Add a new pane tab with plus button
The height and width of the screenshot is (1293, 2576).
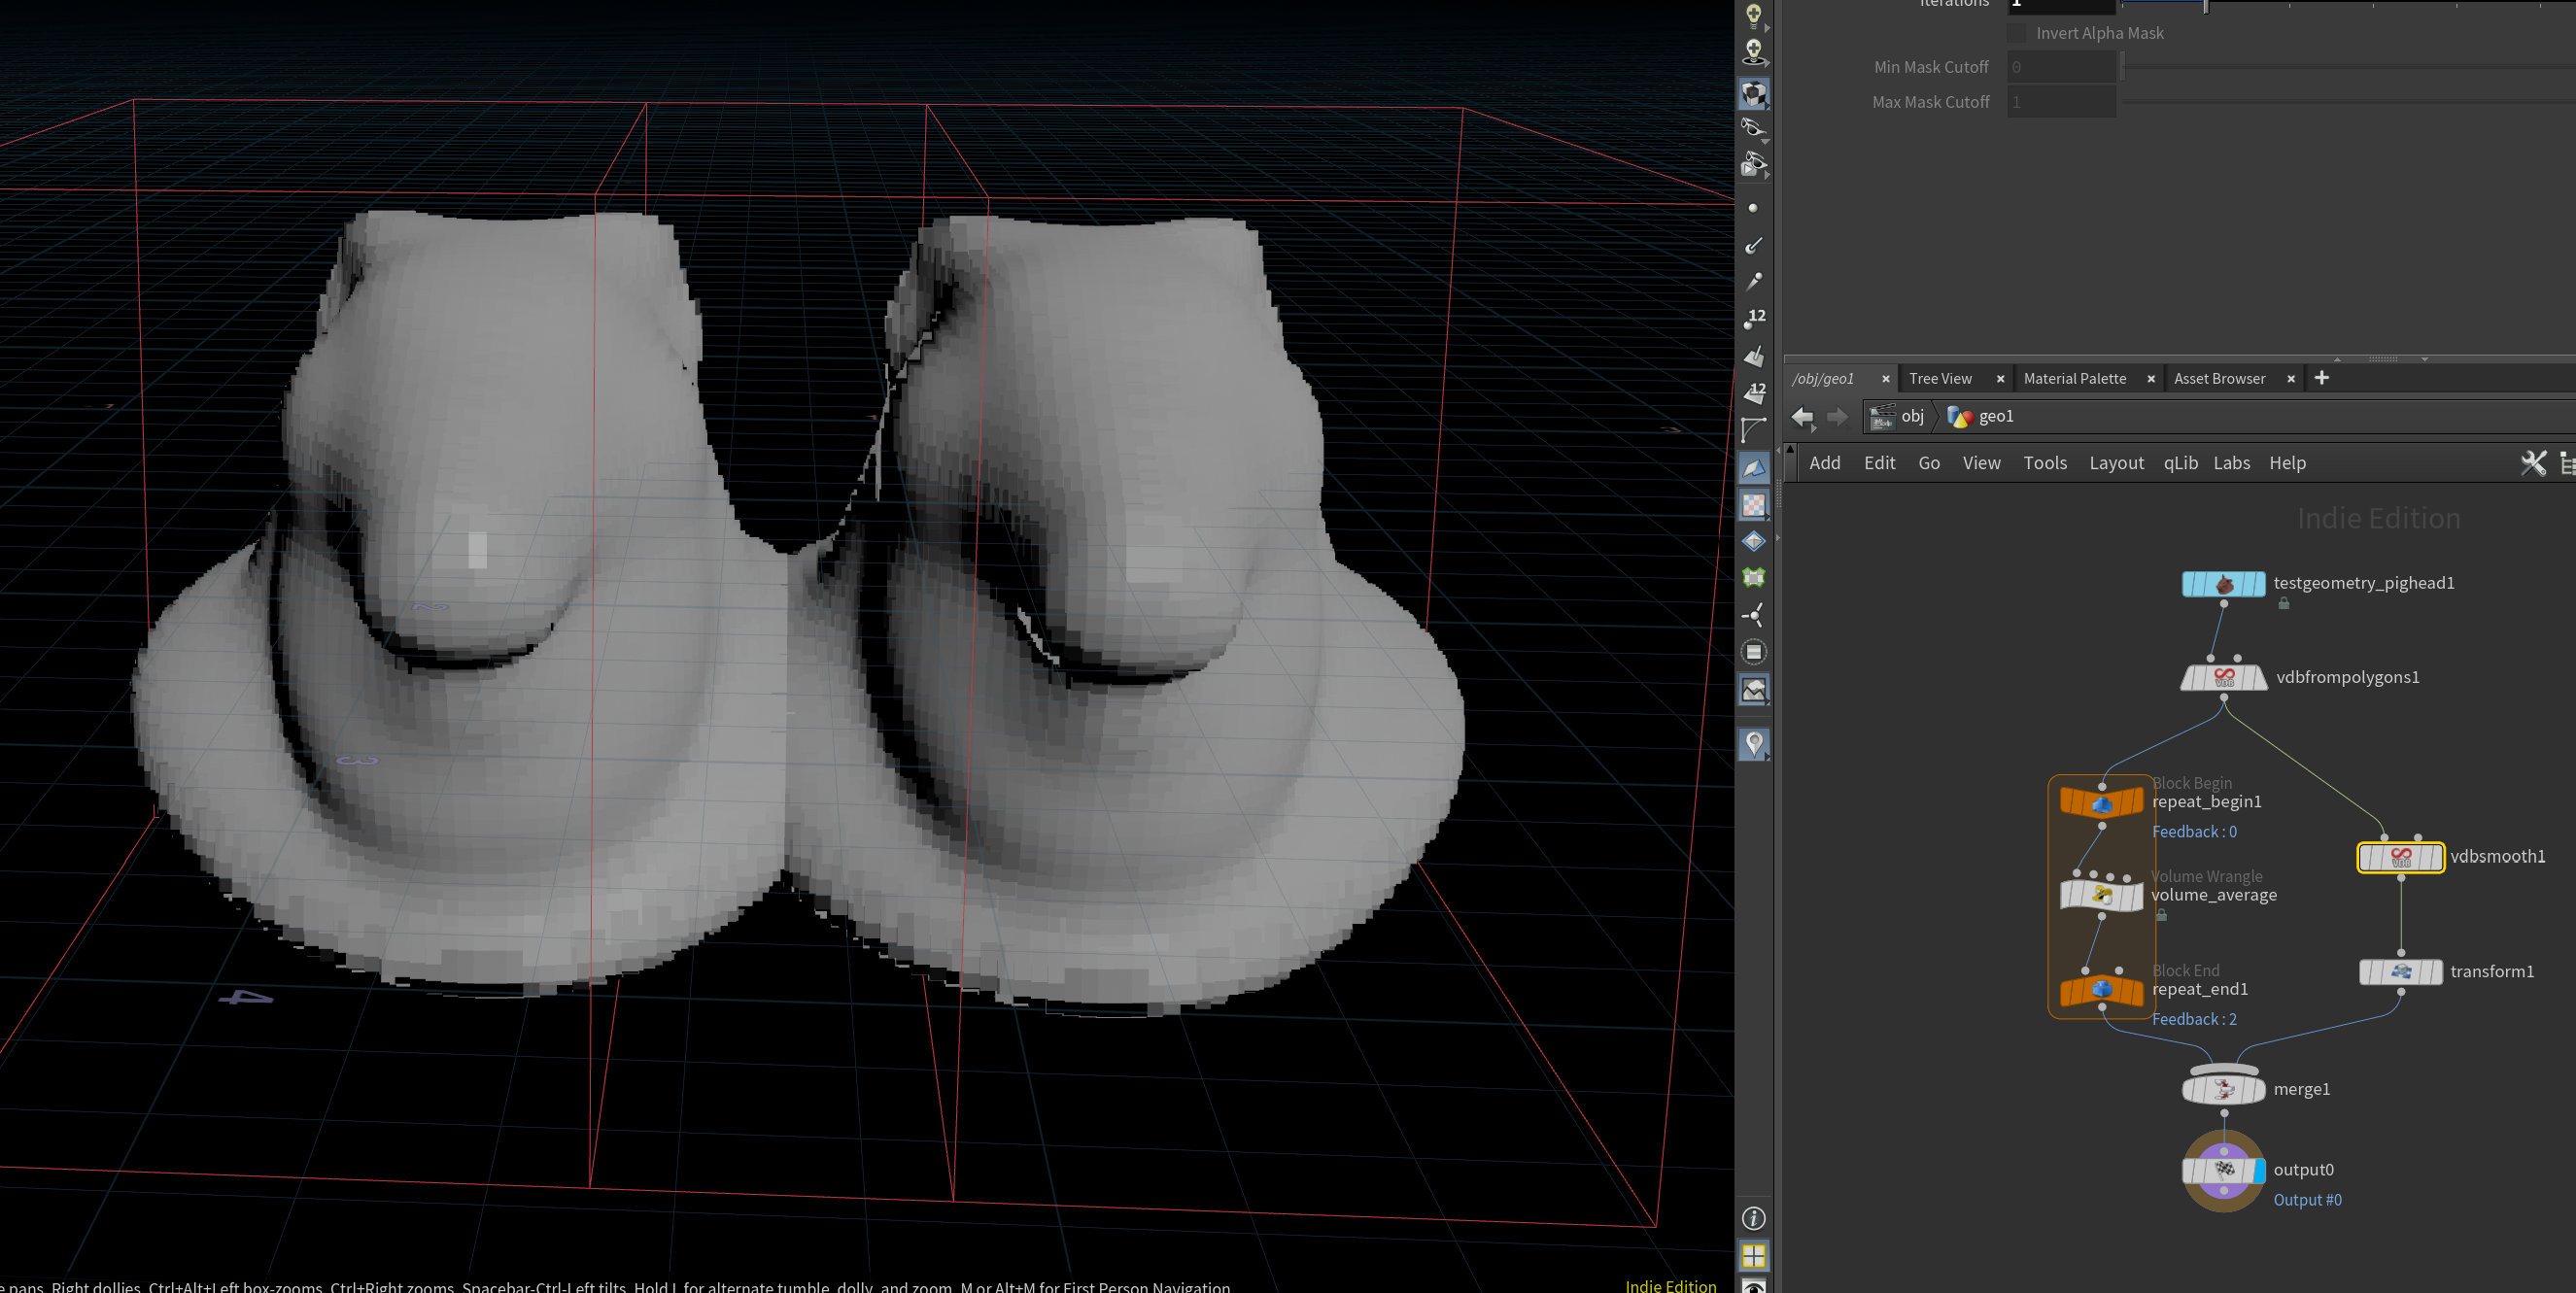(2321, 378)
